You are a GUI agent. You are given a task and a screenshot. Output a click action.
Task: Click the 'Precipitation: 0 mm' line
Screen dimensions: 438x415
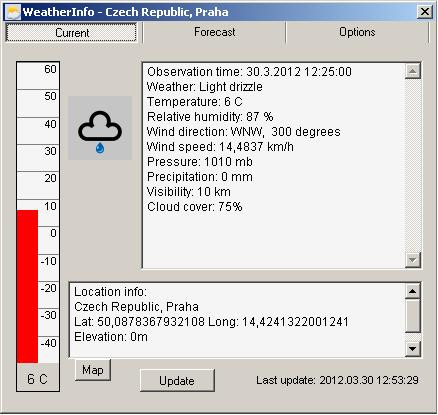(200, 177)
